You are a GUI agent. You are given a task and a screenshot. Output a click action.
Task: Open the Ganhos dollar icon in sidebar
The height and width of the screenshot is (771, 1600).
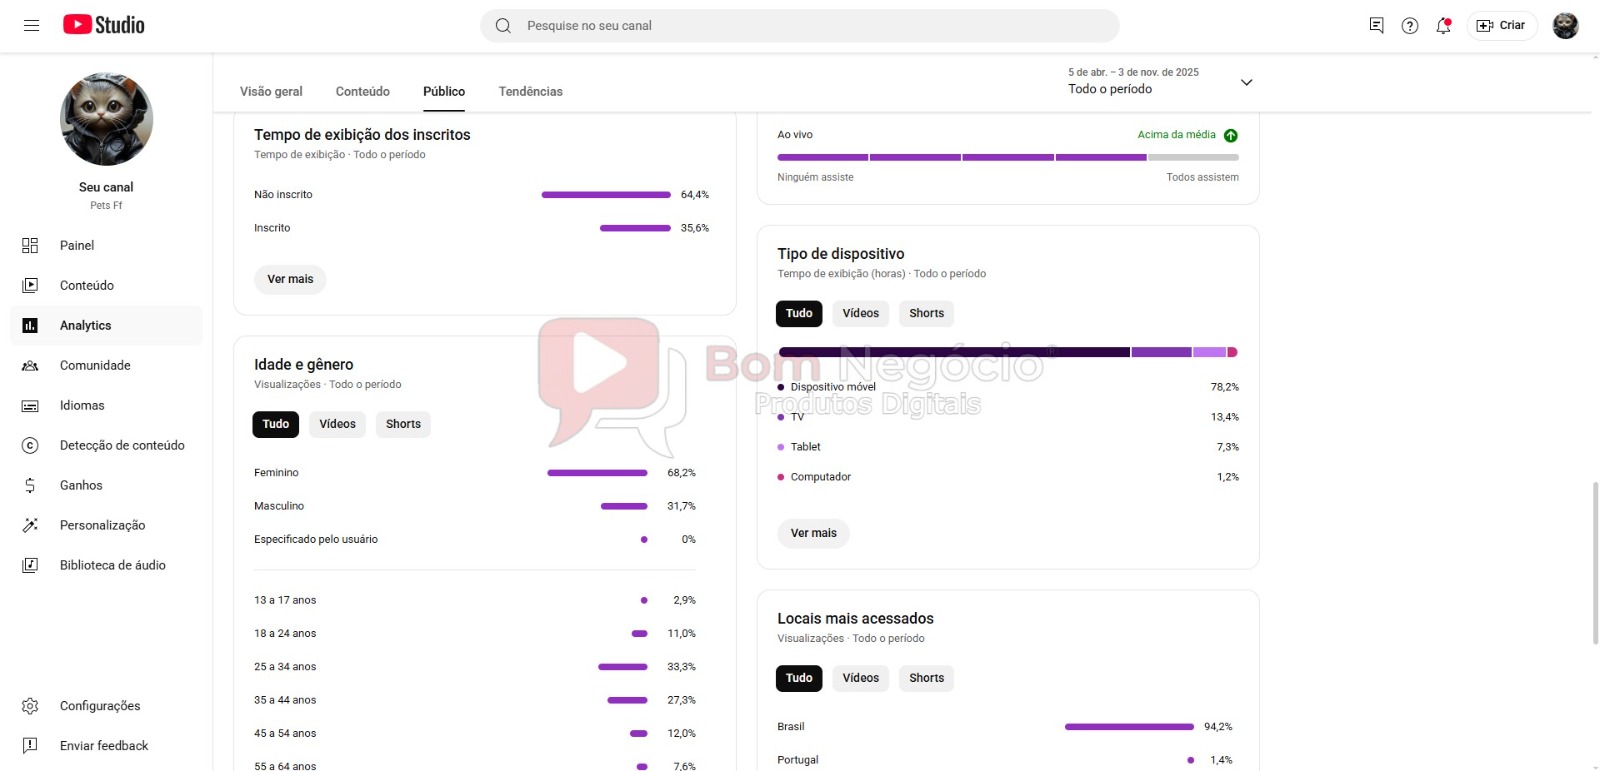pyautogui.click(x=30, y=485)
